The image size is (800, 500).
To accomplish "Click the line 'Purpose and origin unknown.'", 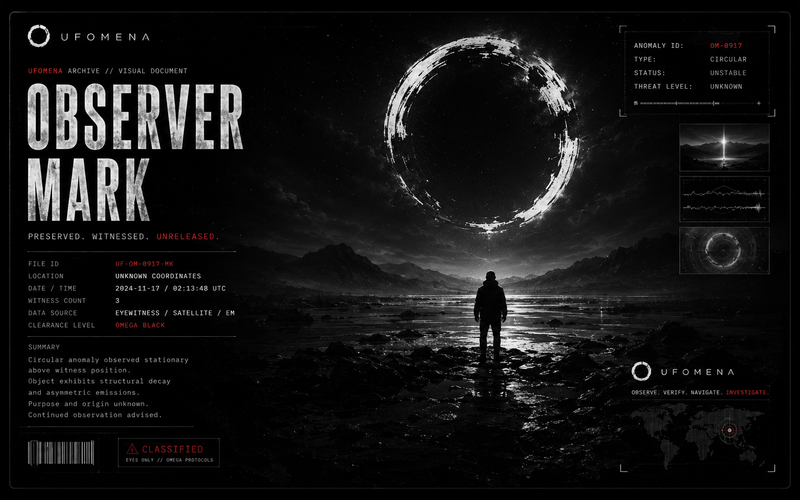I will point(88,404).
